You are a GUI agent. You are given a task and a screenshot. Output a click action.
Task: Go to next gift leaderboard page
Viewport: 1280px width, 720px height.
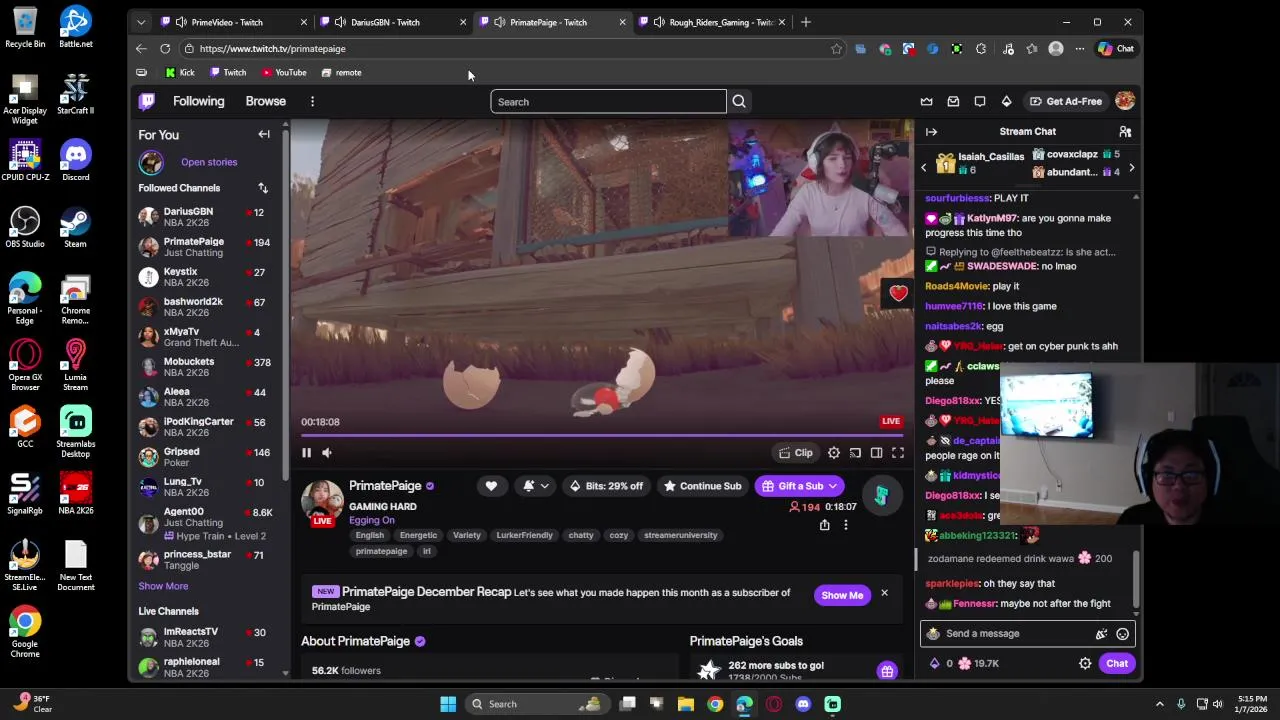coord(1131,168)
